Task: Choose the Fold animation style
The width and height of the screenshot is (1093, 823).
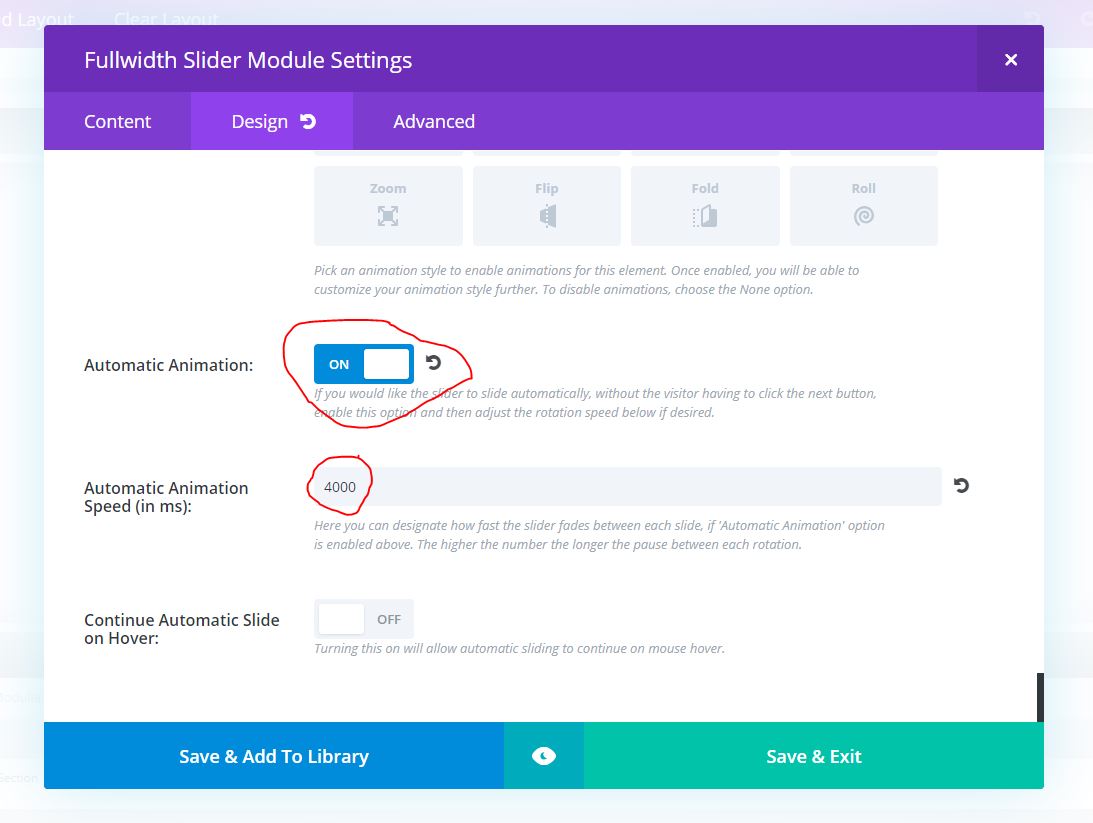Action: click(x=705, y=205)
